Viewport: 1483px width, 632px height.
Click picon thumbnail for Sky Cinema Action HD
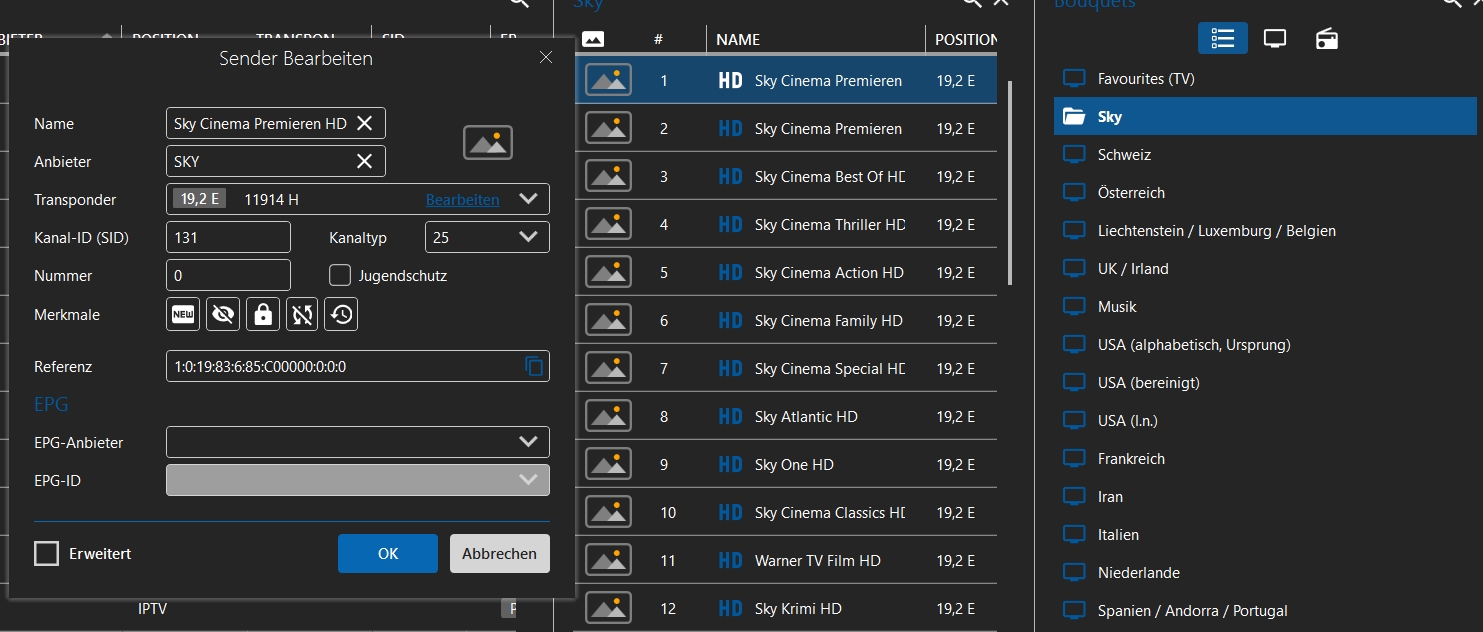608,273
